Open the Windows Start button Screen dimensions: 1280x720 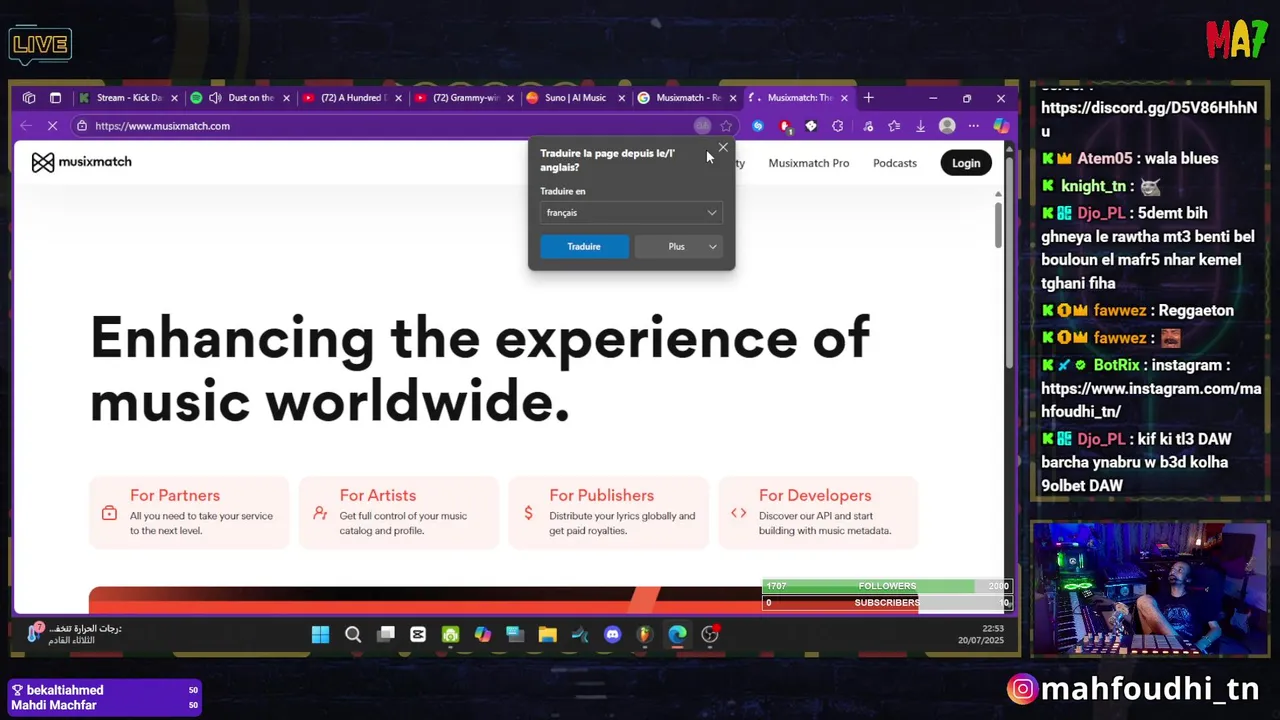click(320, 634)
